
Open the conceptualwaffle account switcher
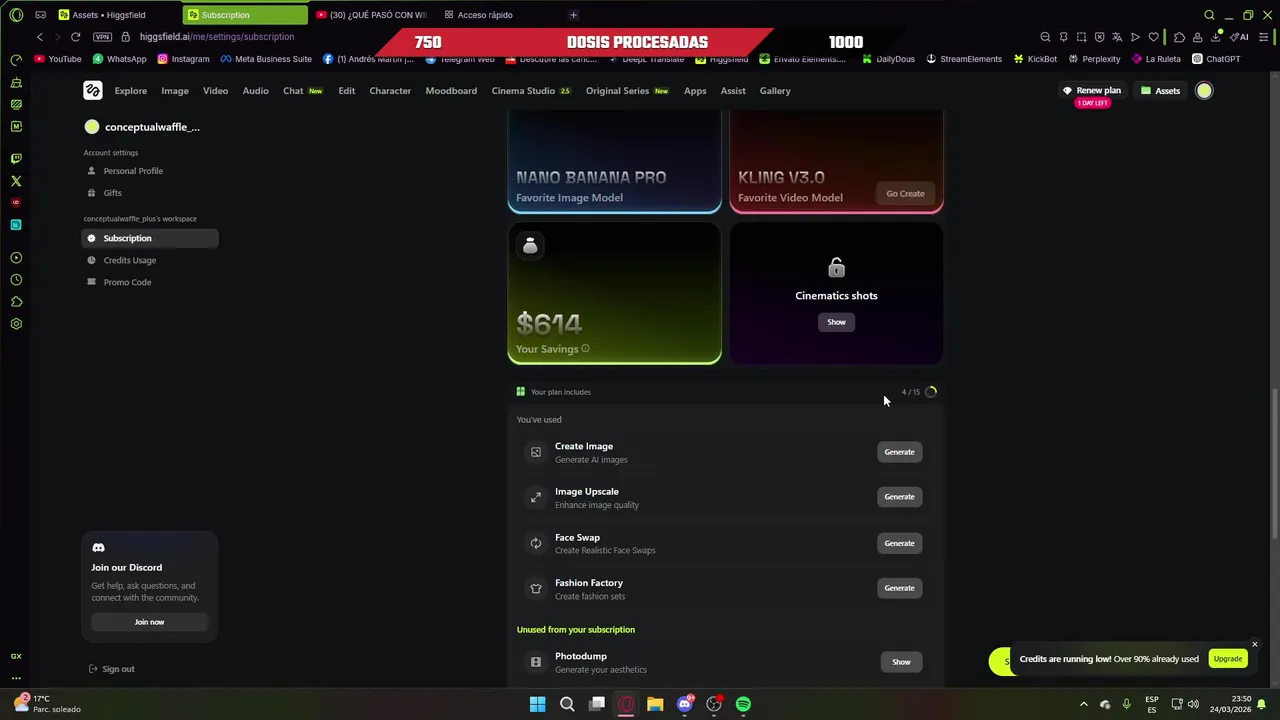tap(142, 127)
